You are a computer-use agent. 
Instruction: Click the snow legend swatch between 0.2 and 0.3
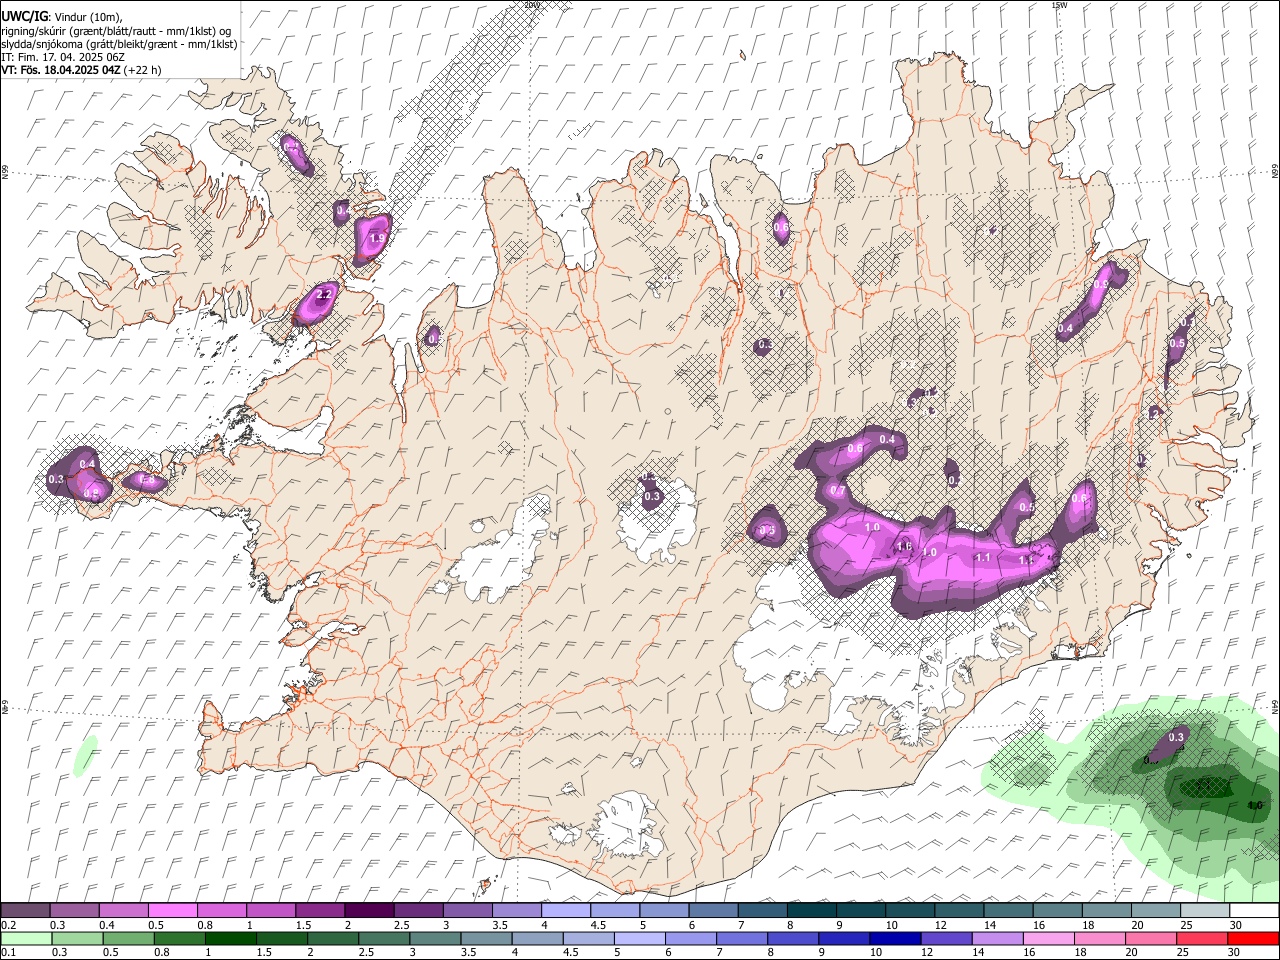pos(25,911)
